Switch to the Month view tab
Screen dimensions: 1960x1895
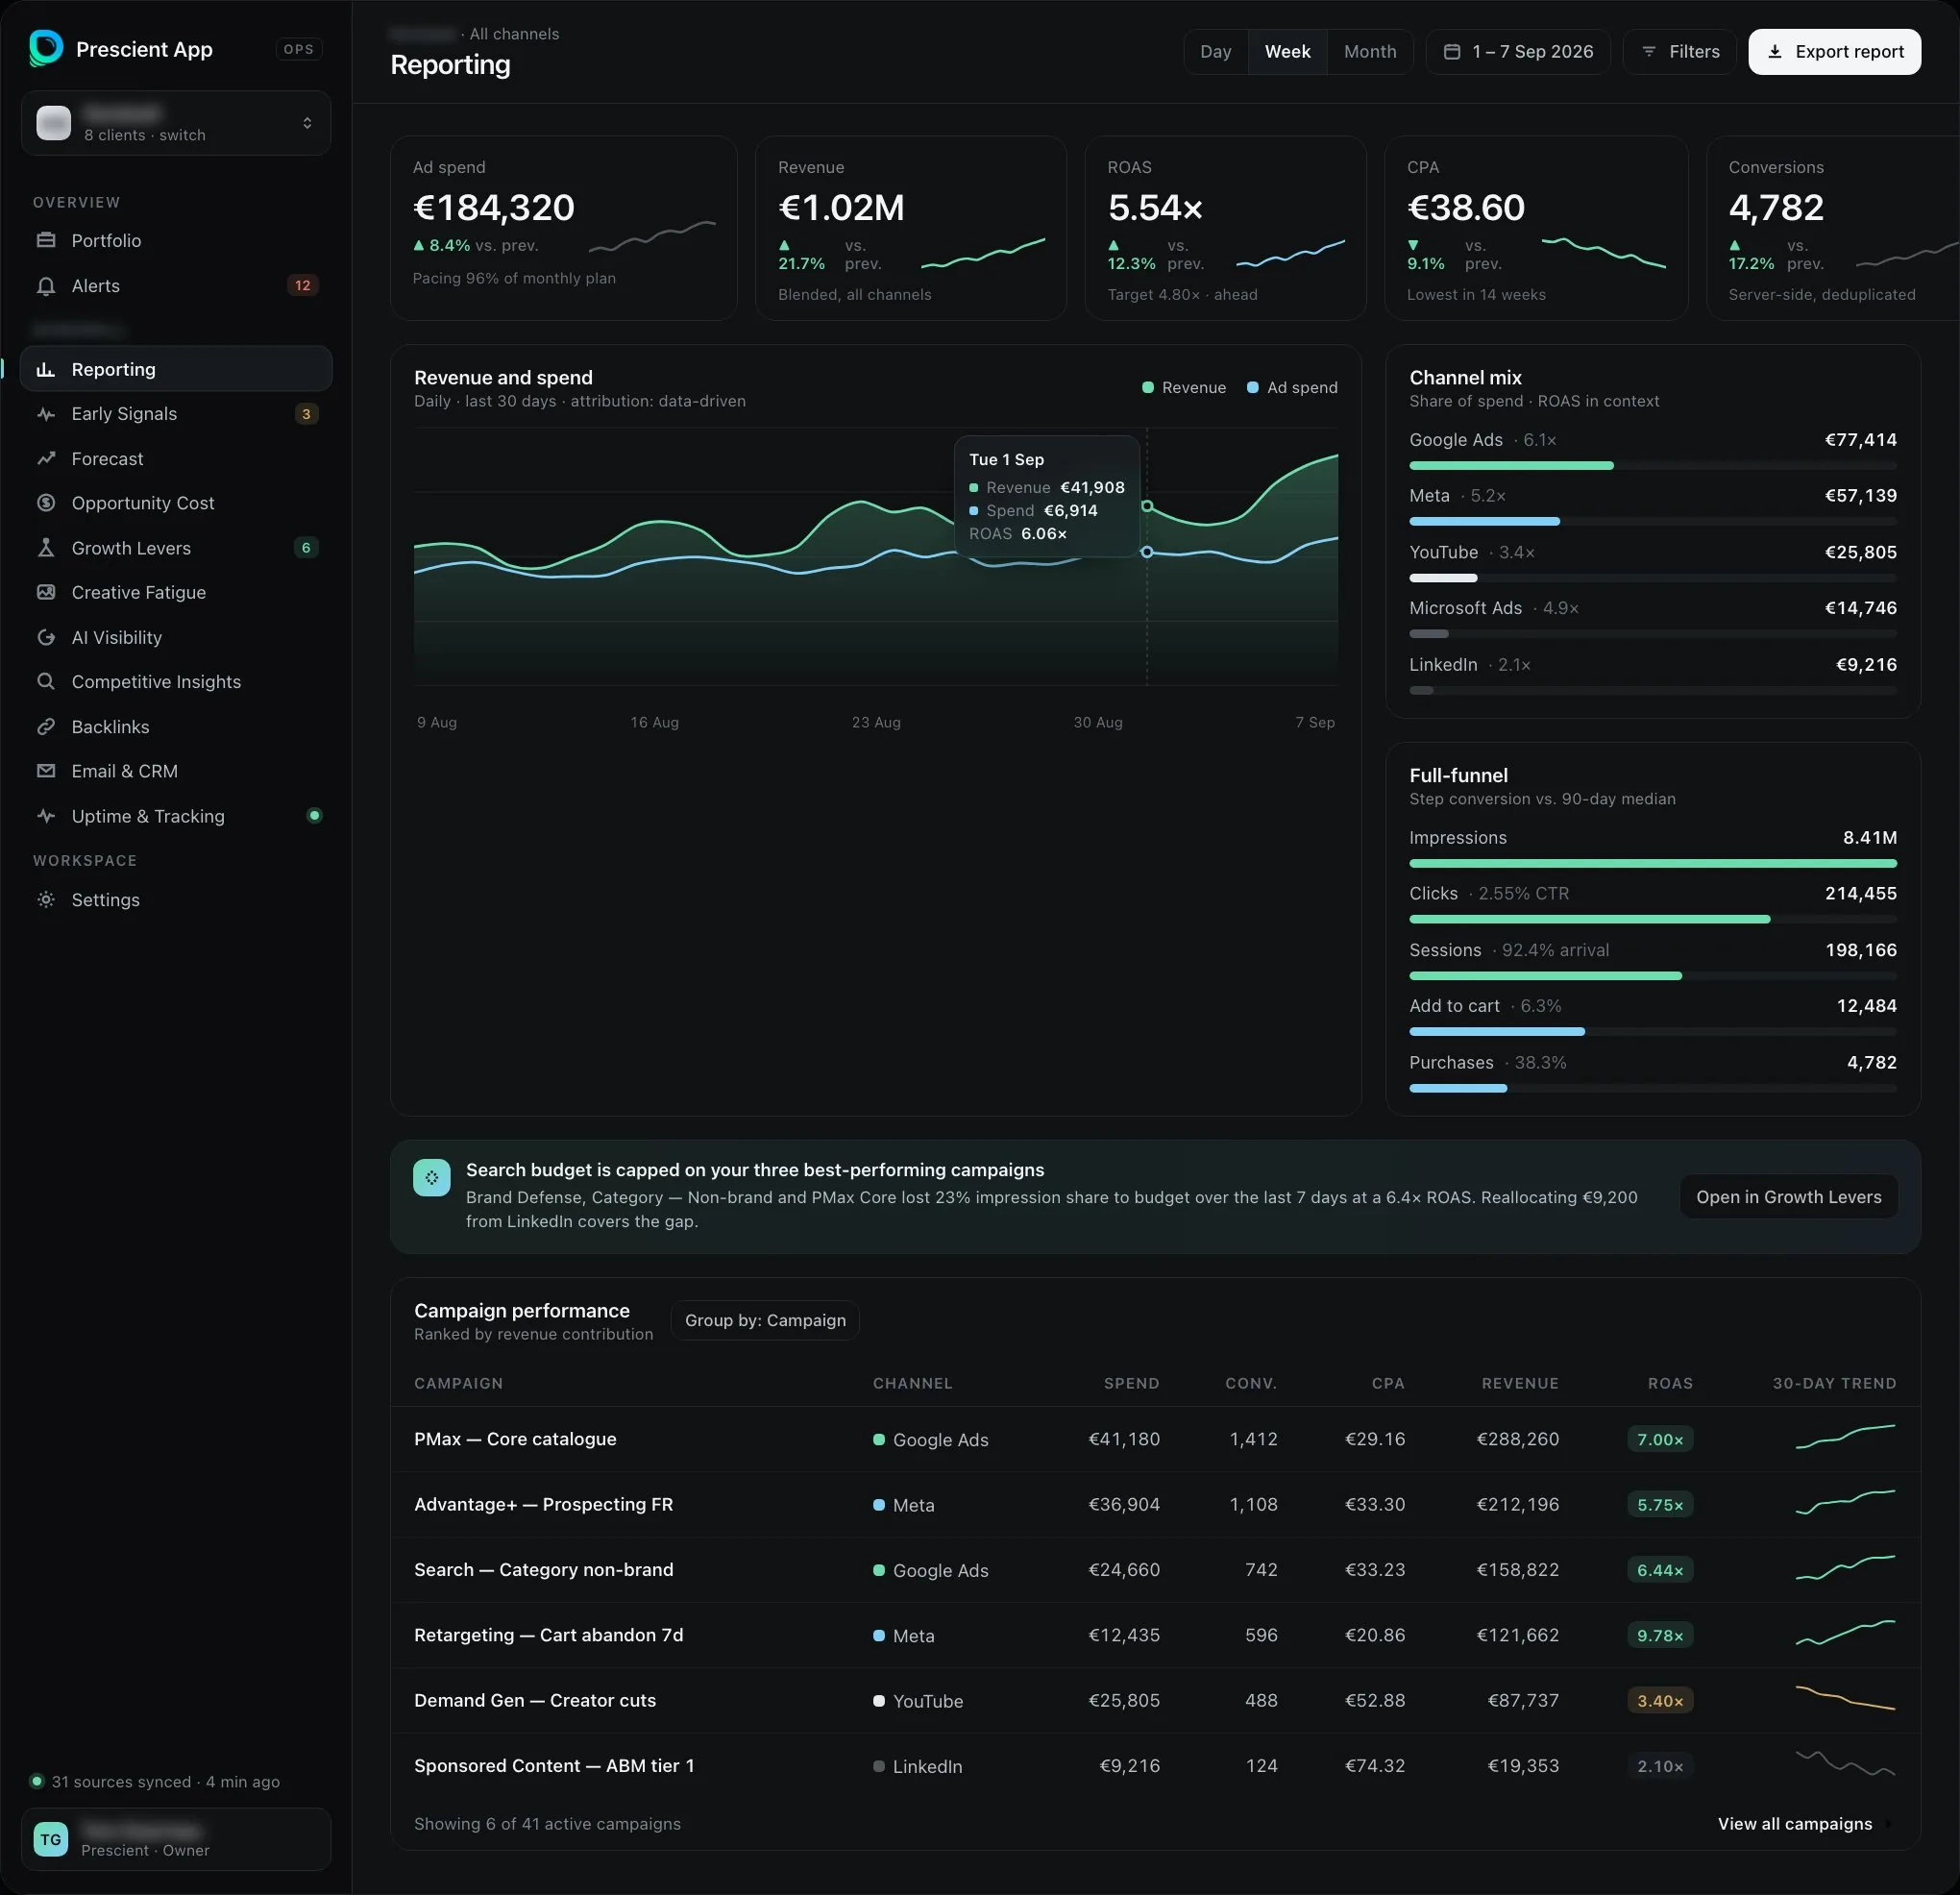tap(1370, 52)
